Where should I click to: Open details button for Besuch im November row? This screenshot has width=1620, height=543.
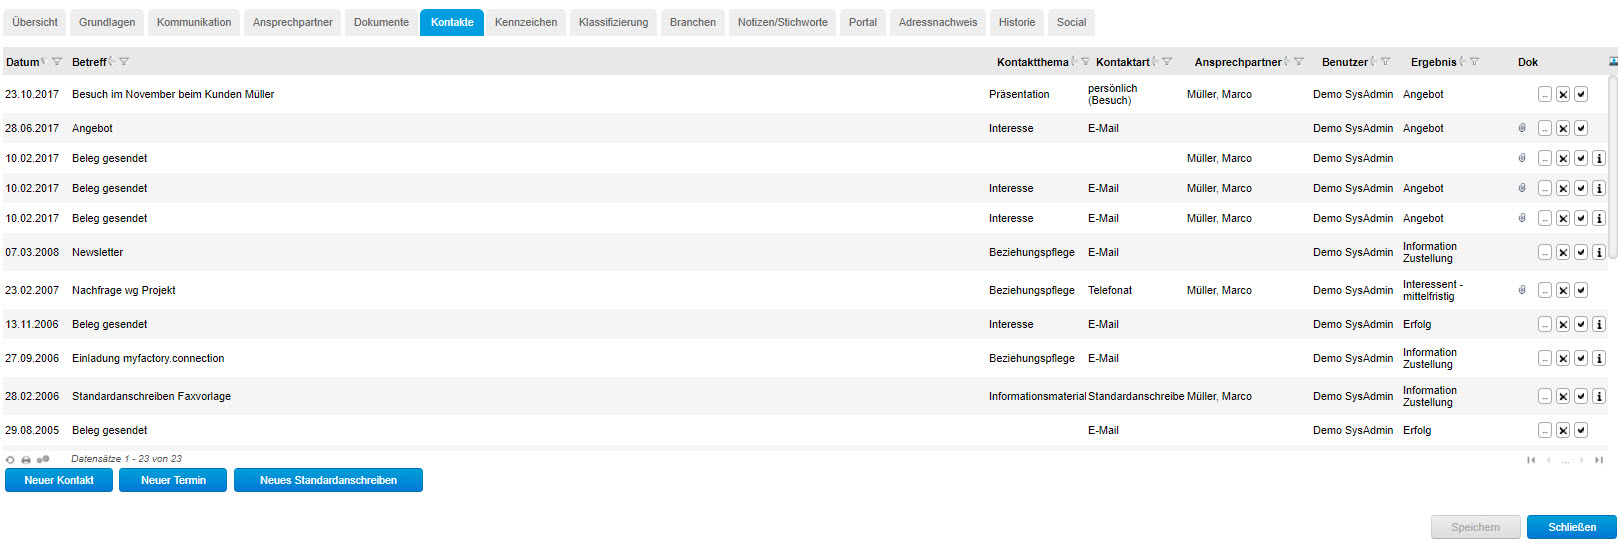[x=1545, y=94]
